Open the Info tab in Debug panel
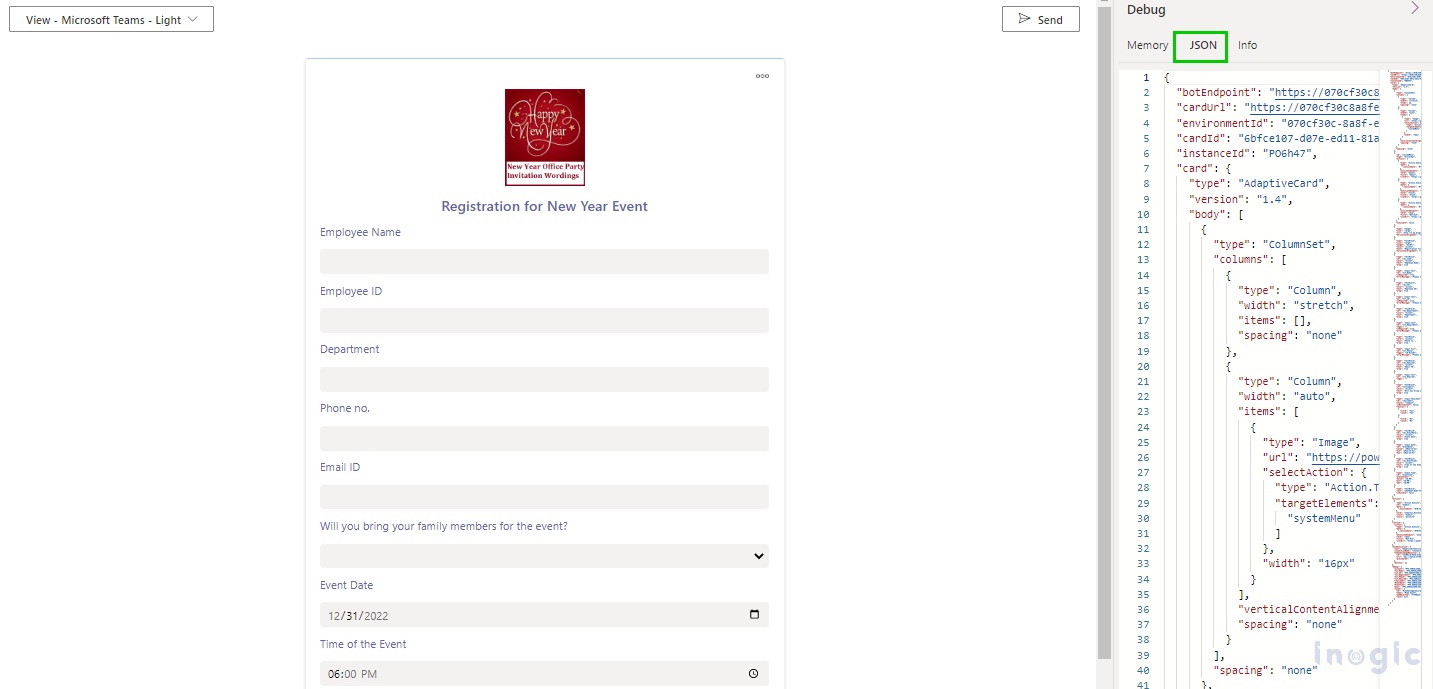Viewport: 1433px width, 689px height. pos(1247,45)
